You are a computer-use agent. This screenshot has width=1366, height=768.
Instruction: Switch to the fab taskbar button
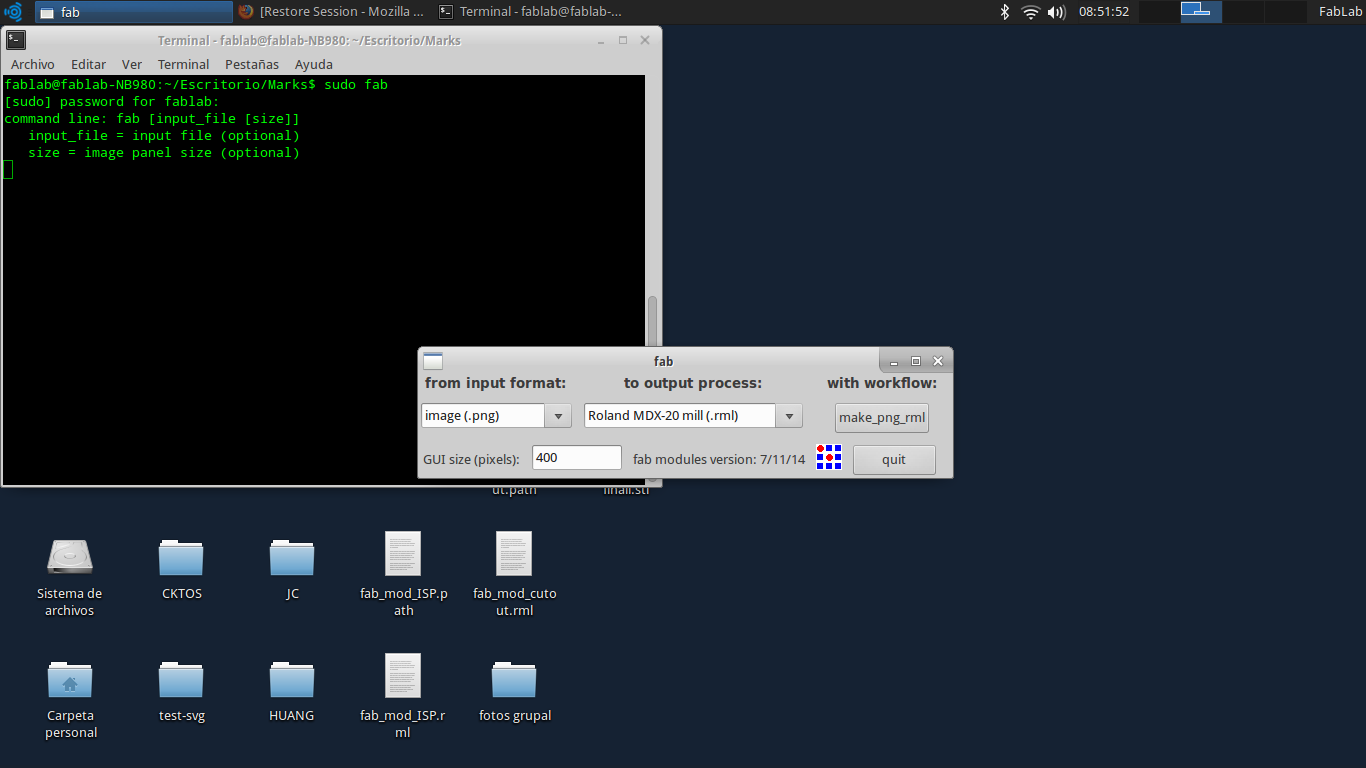click(x=133, y=12)
